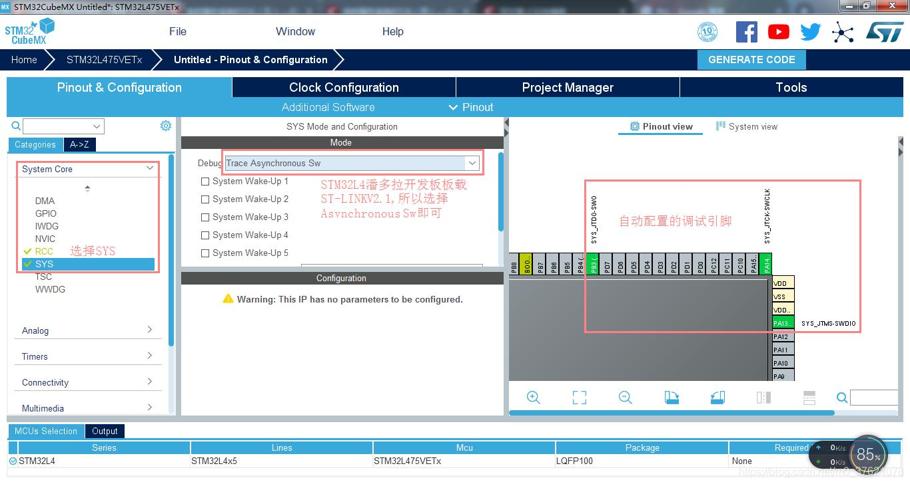Expand the Analog category
The height and width of the screenshot is (484, 910).
click(87, 330)
